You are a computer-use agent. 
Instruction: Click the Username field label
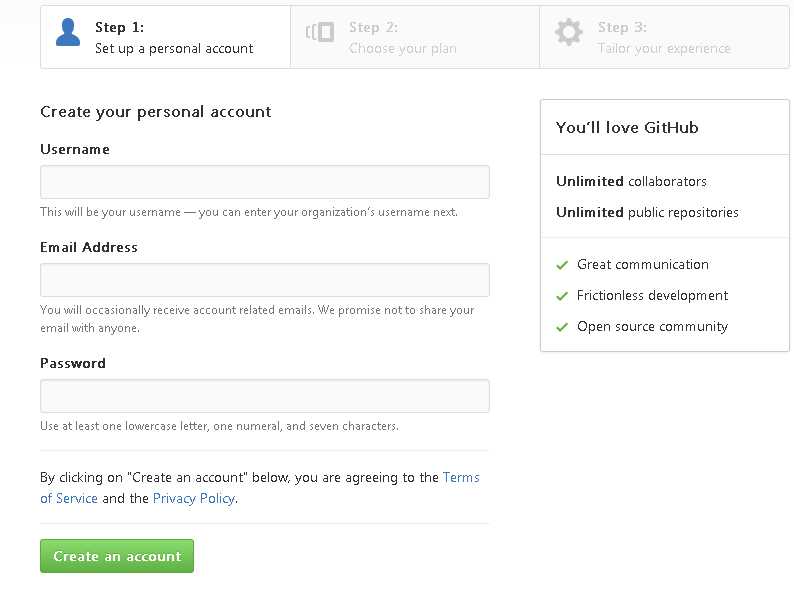75,149
